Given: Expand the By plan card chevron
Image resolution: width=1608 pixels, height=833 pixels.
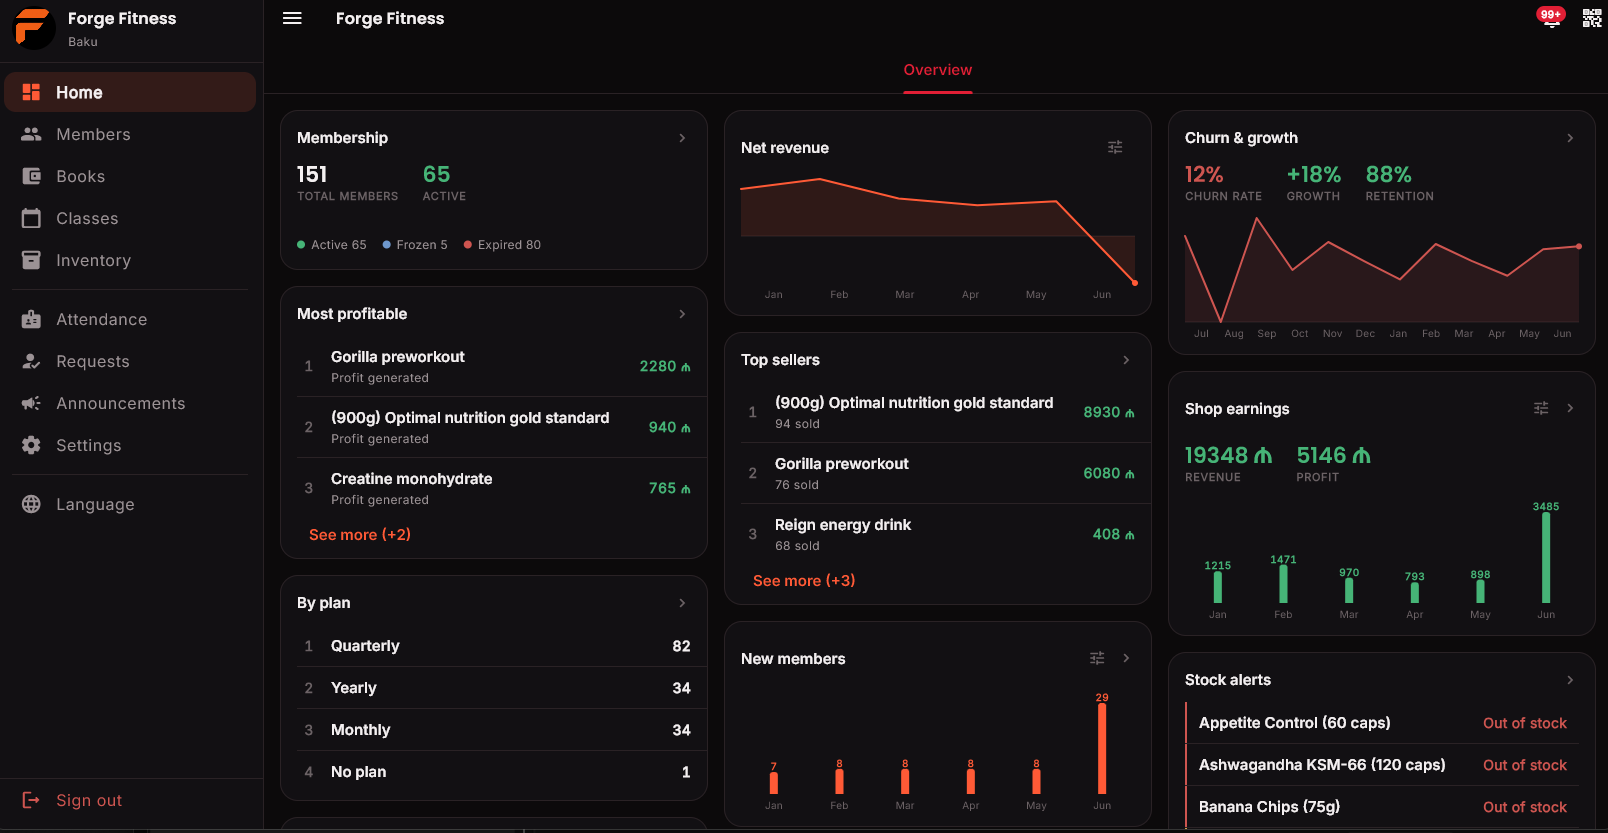Looking at the screenshot, I should [682, 603].
